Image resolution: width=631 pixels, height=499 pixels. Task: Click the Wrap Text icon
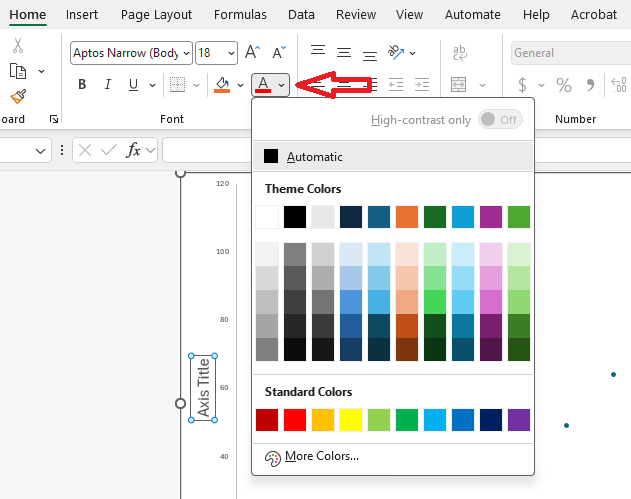pos(459,53)
